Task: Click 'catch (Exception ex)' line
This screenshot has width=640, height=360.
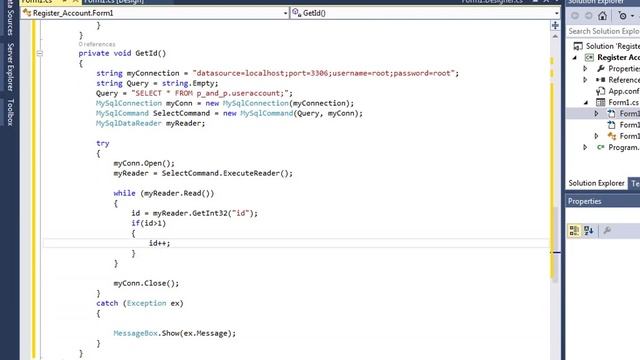Action: coord(140,303)
